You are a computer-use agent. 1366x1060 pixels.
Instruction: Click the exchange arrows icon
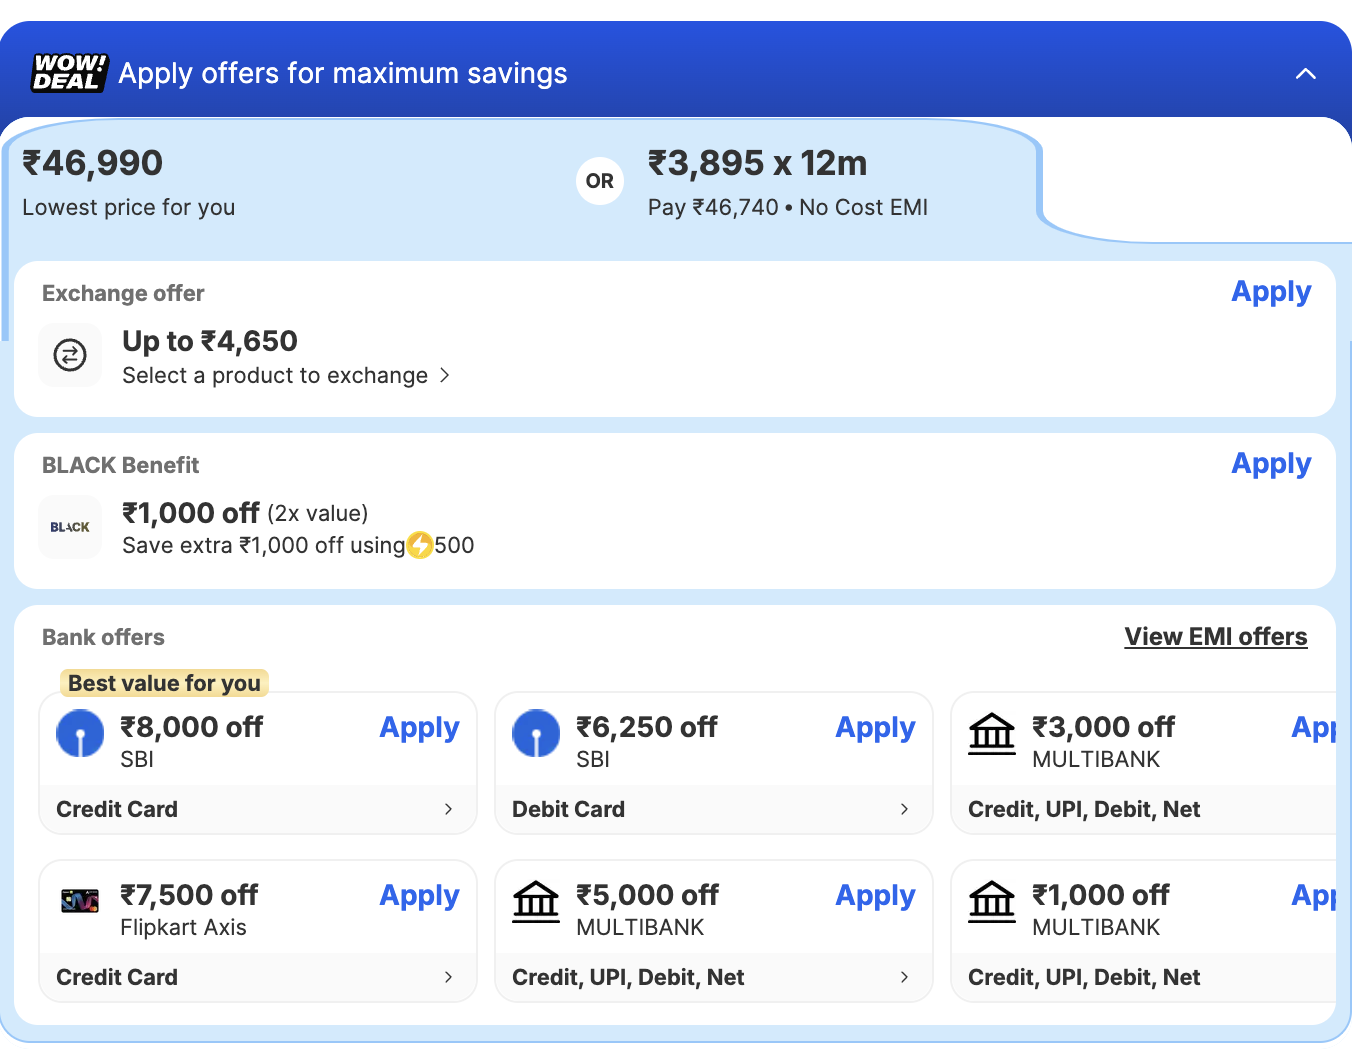pos(70,355)
